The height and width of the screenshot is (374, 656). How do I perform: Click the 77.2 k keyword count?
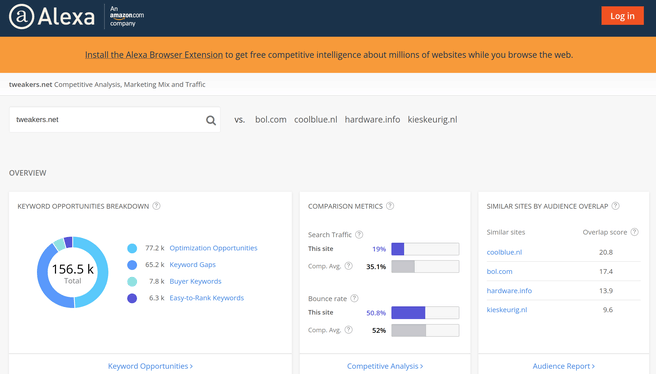pos(154,248)
